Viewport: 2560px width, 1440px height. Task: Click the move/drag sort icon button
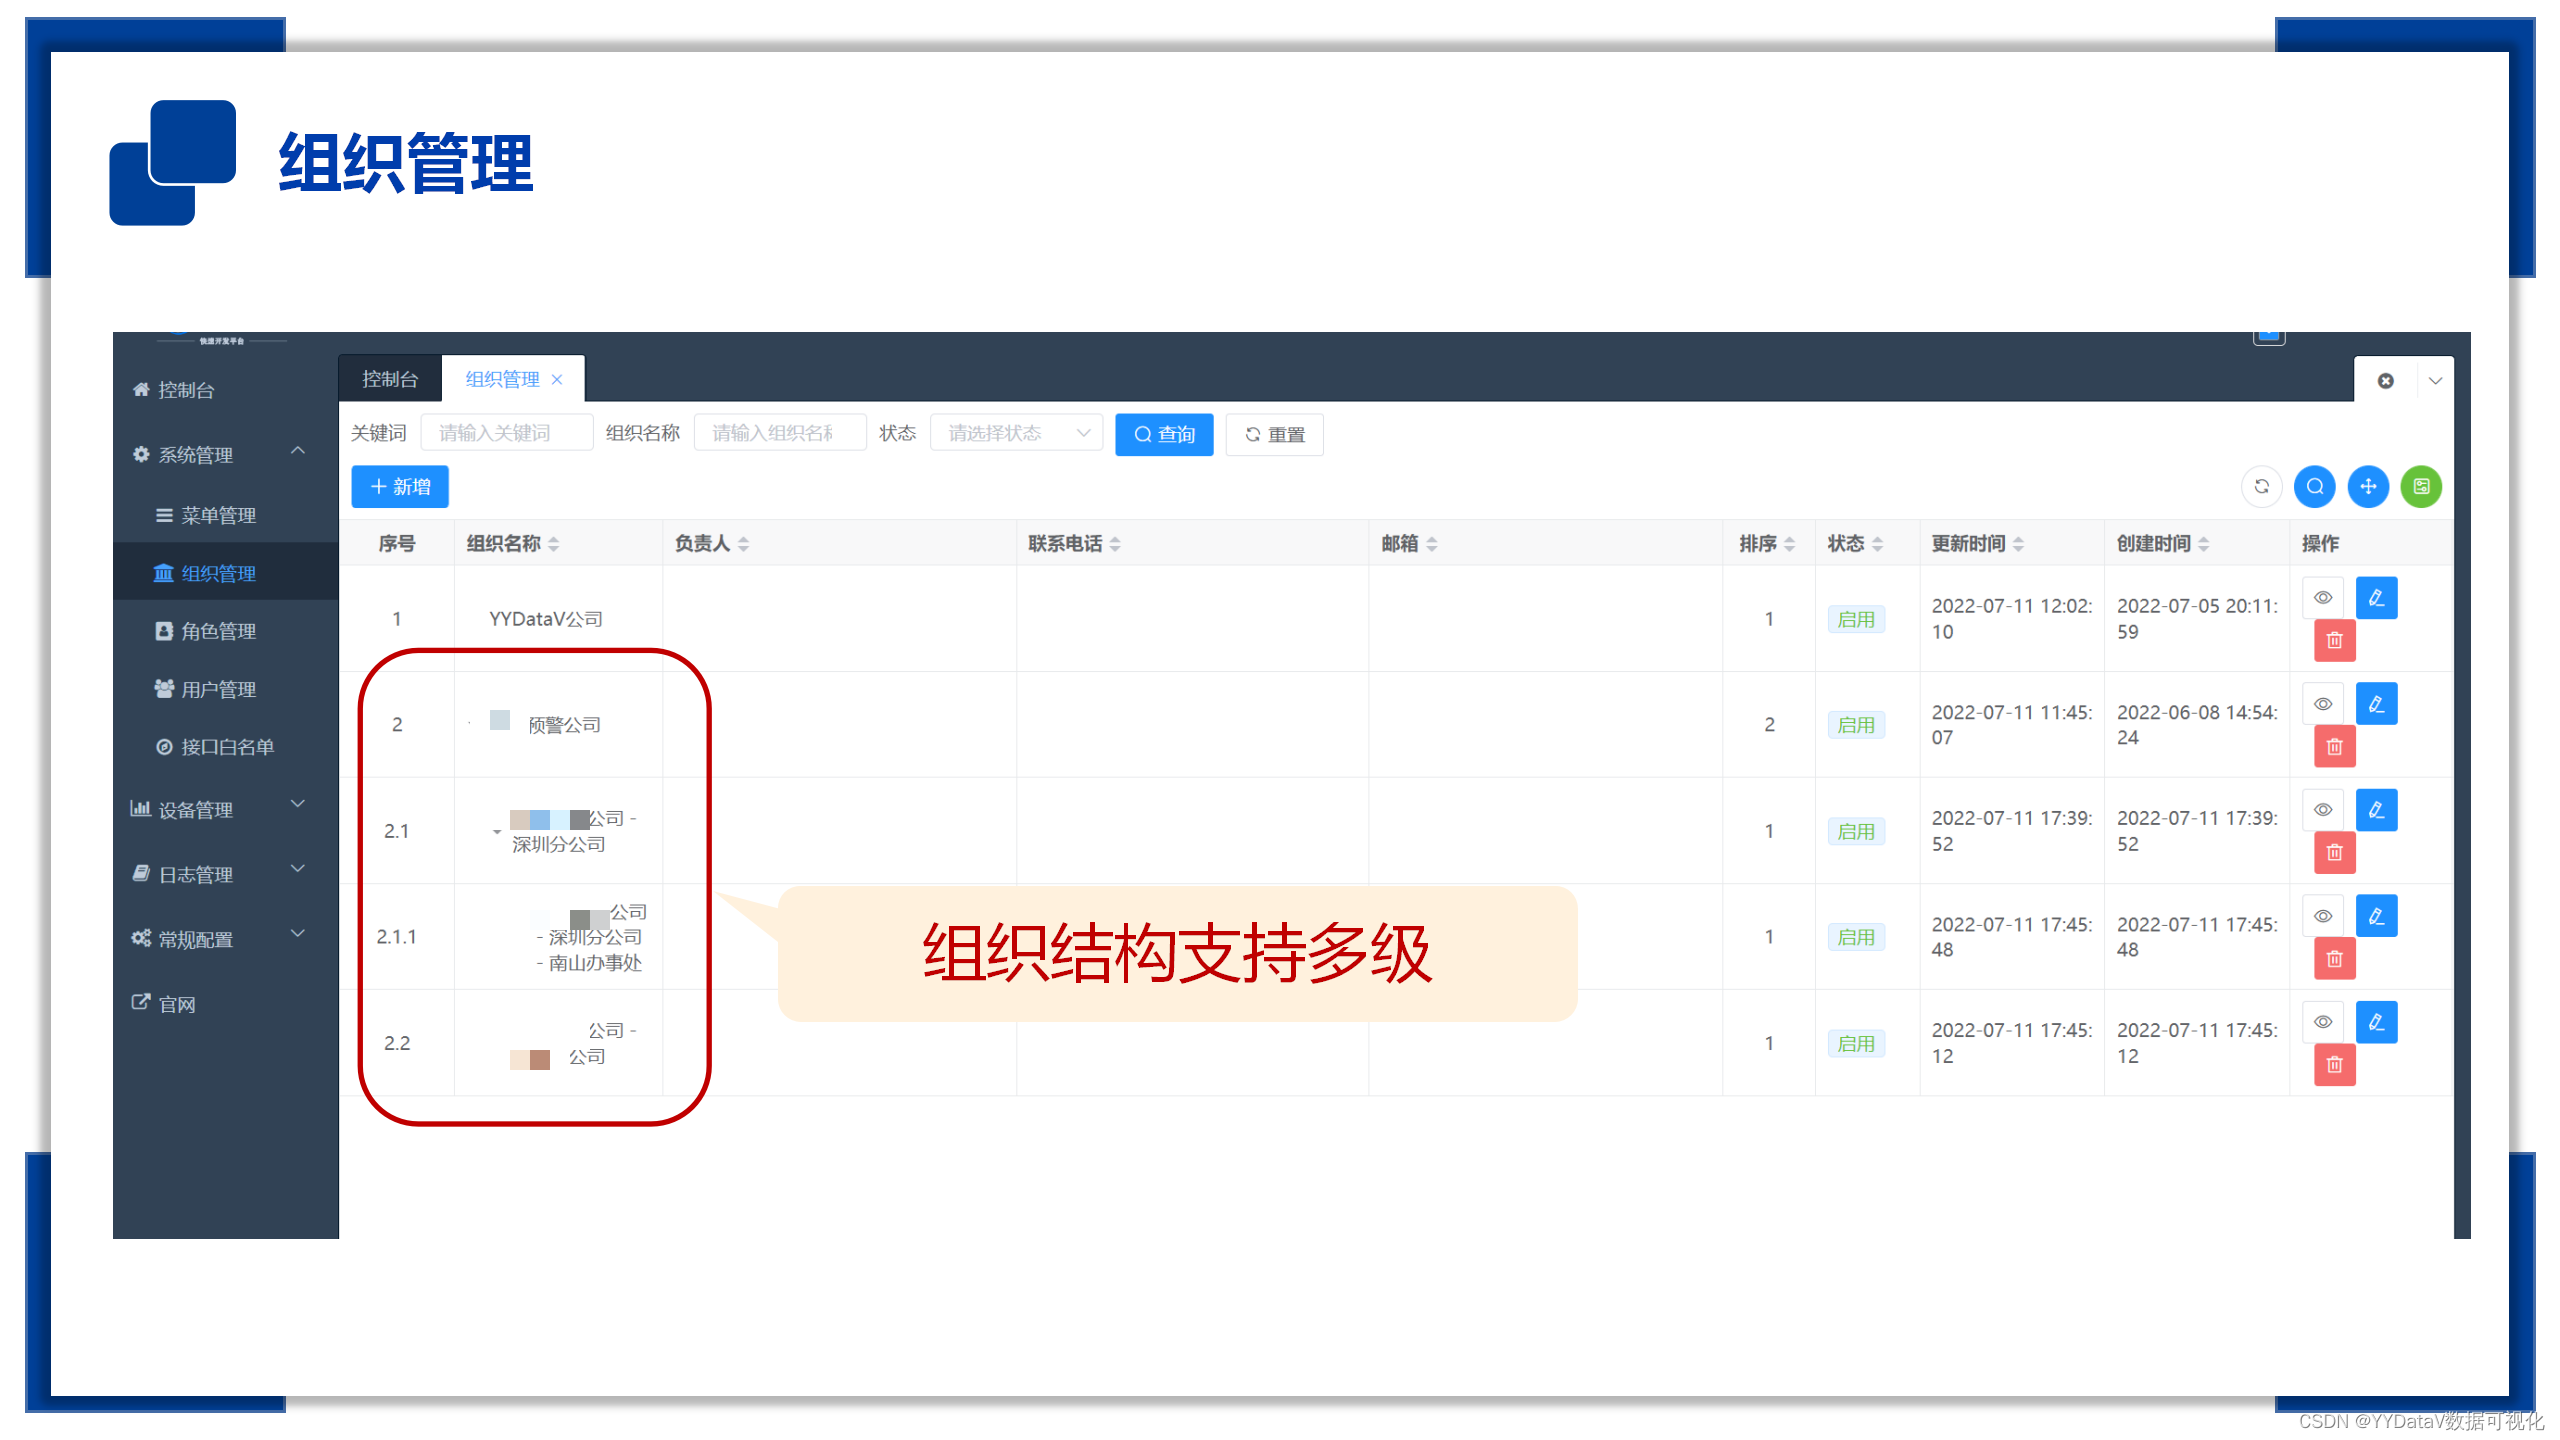tap(2368, 487)
